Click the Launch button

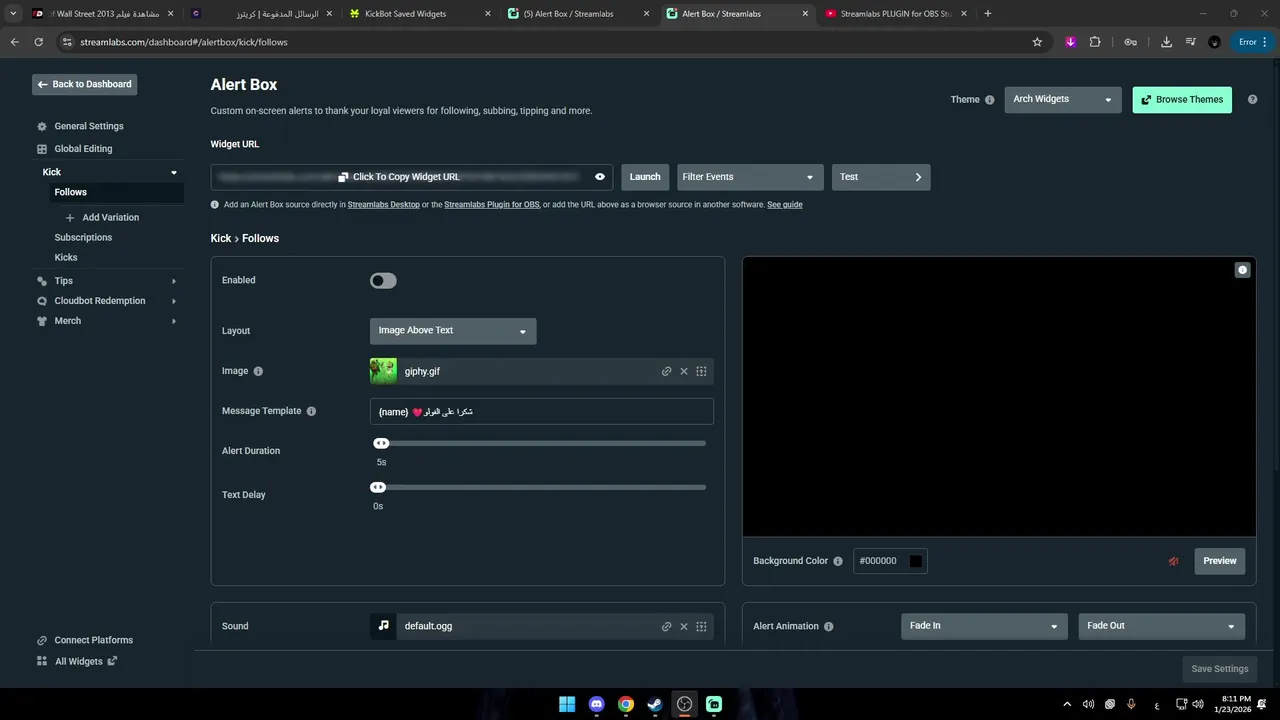click(645, 177)
